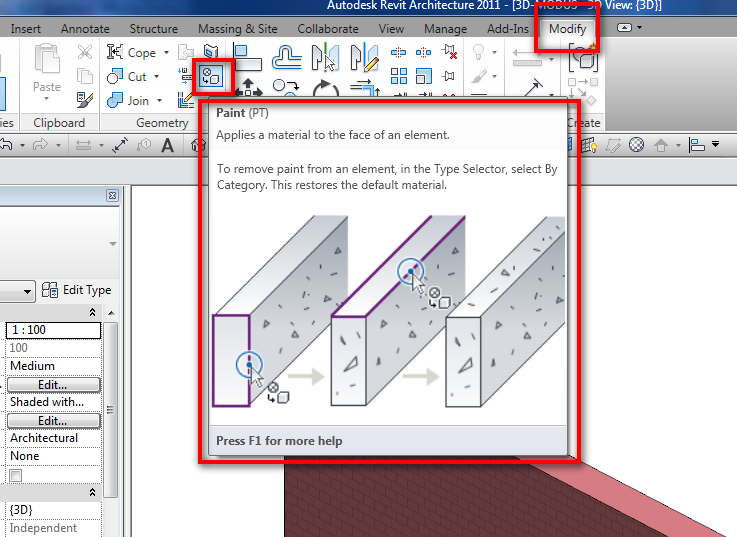Image resolution: width=737 pixels, height=537 pixels.
Task: Click quick access Aligned Dimension icon
Action: (x=120, y=145)
